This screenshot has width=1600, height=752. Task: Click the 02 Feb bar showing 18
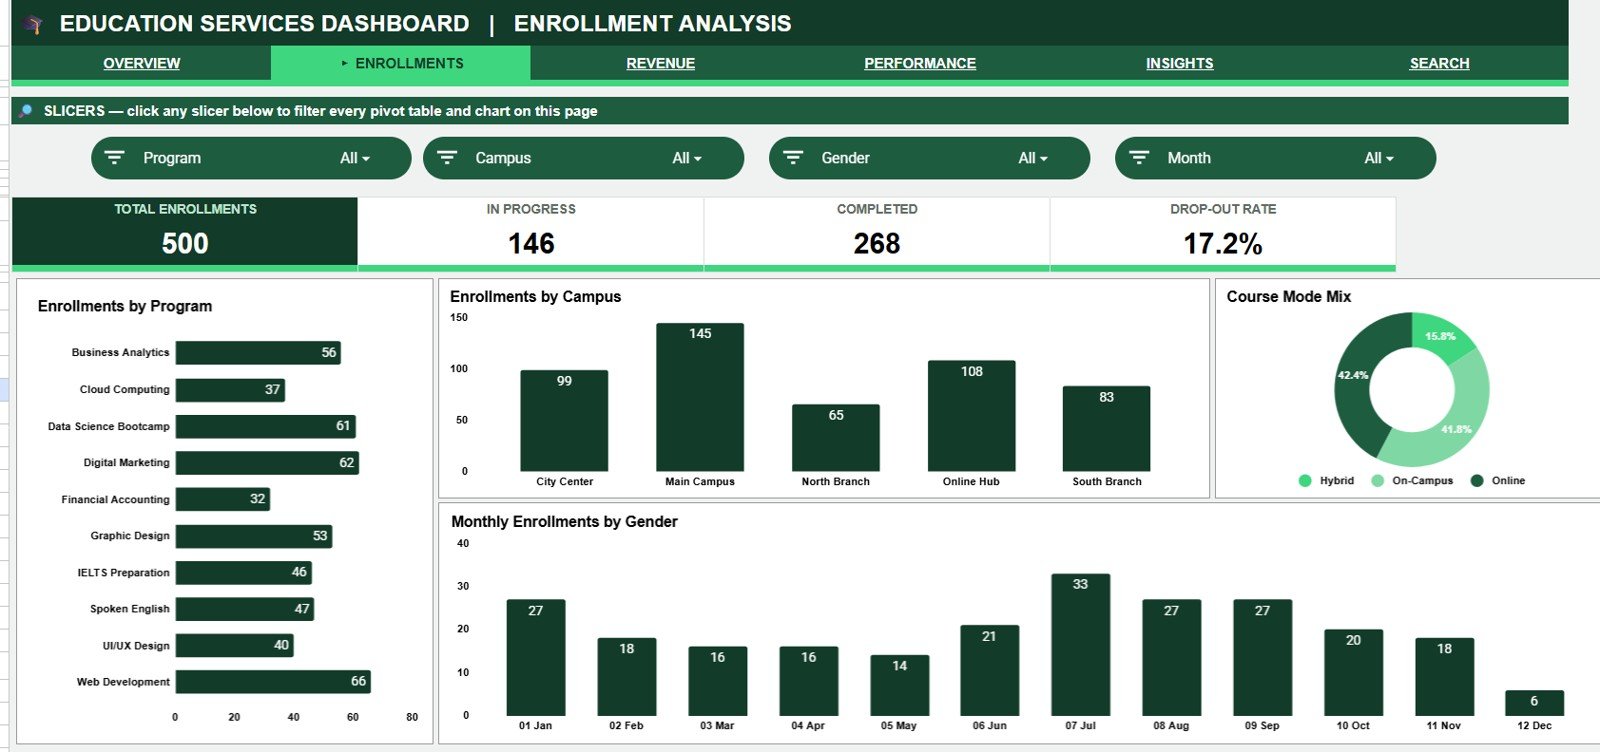pyautogui.click(x=627, y=677)
